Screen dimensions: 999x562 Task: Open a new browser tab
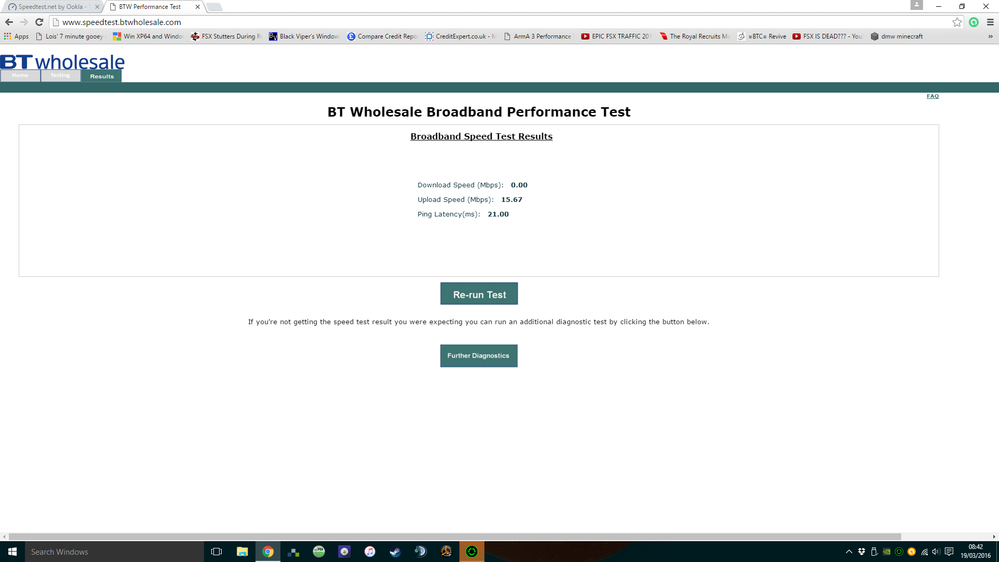(x=215, y=7)
